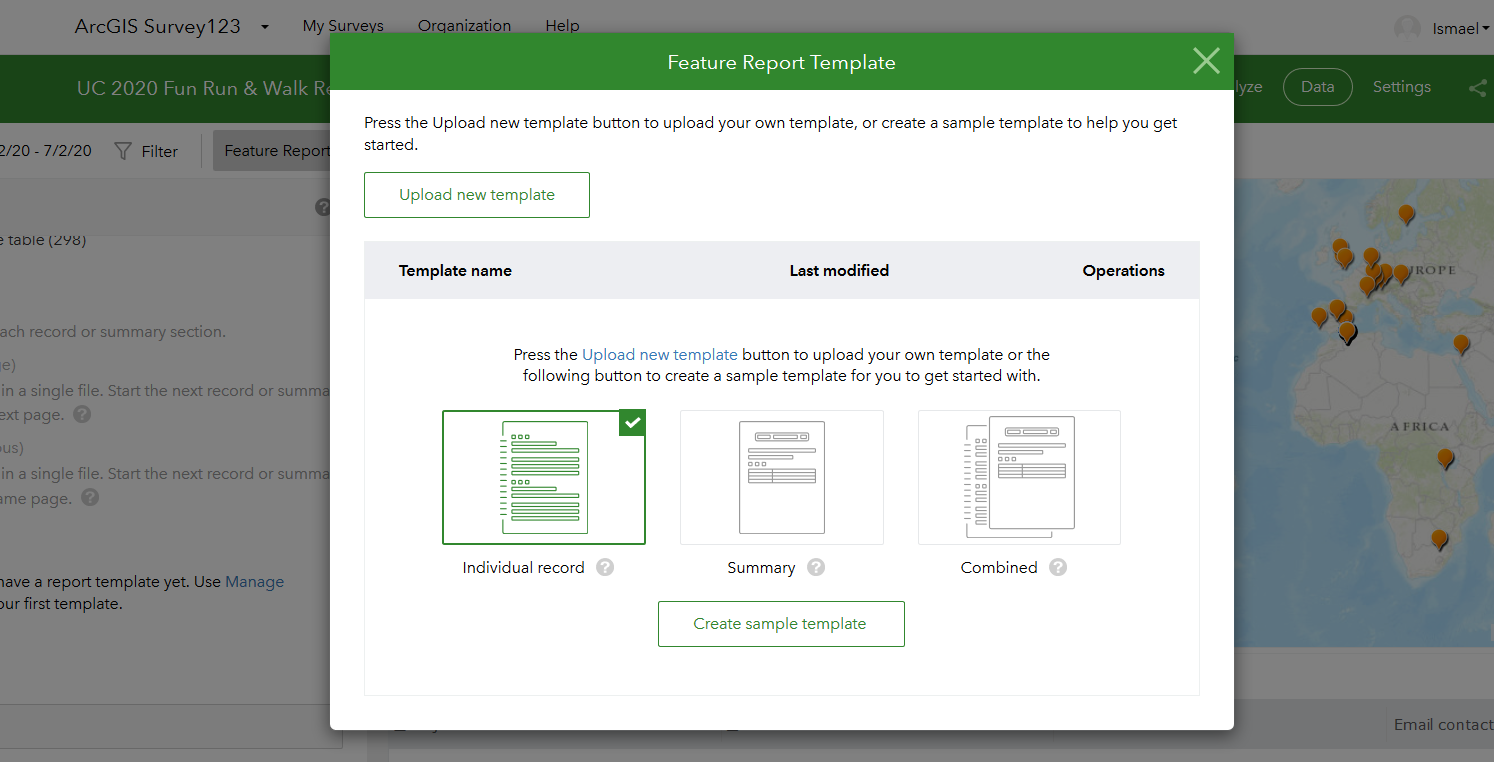The width and height of the screenshot is (1494, 762).
Task: Open the Organization menu
Action: 464,26
